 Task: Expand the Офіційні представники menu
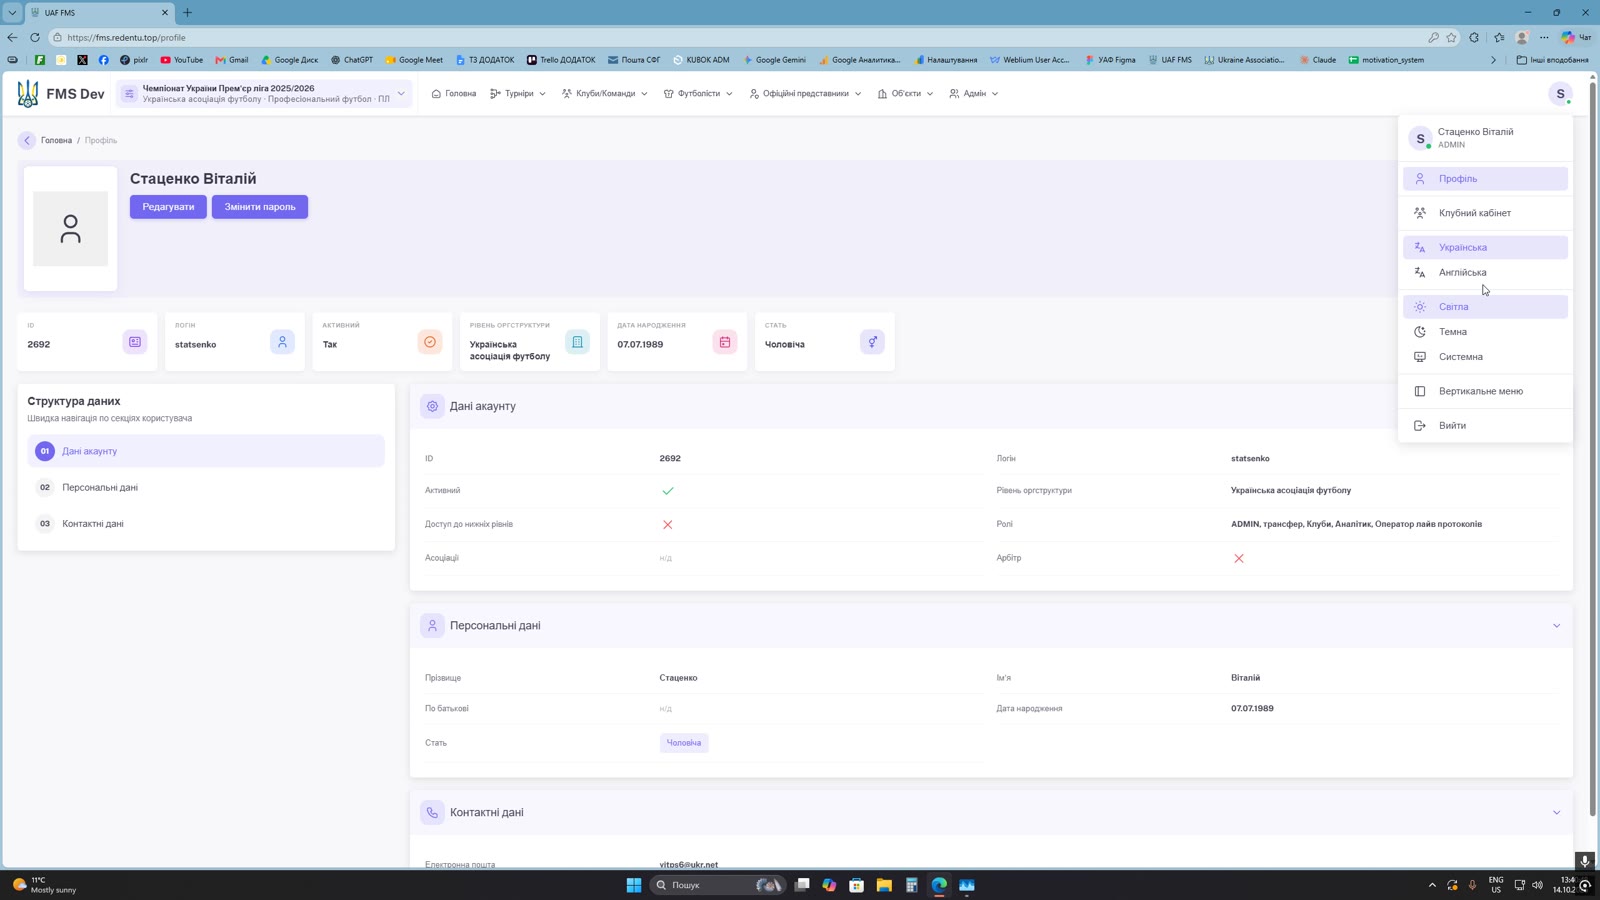click(805, 94)
